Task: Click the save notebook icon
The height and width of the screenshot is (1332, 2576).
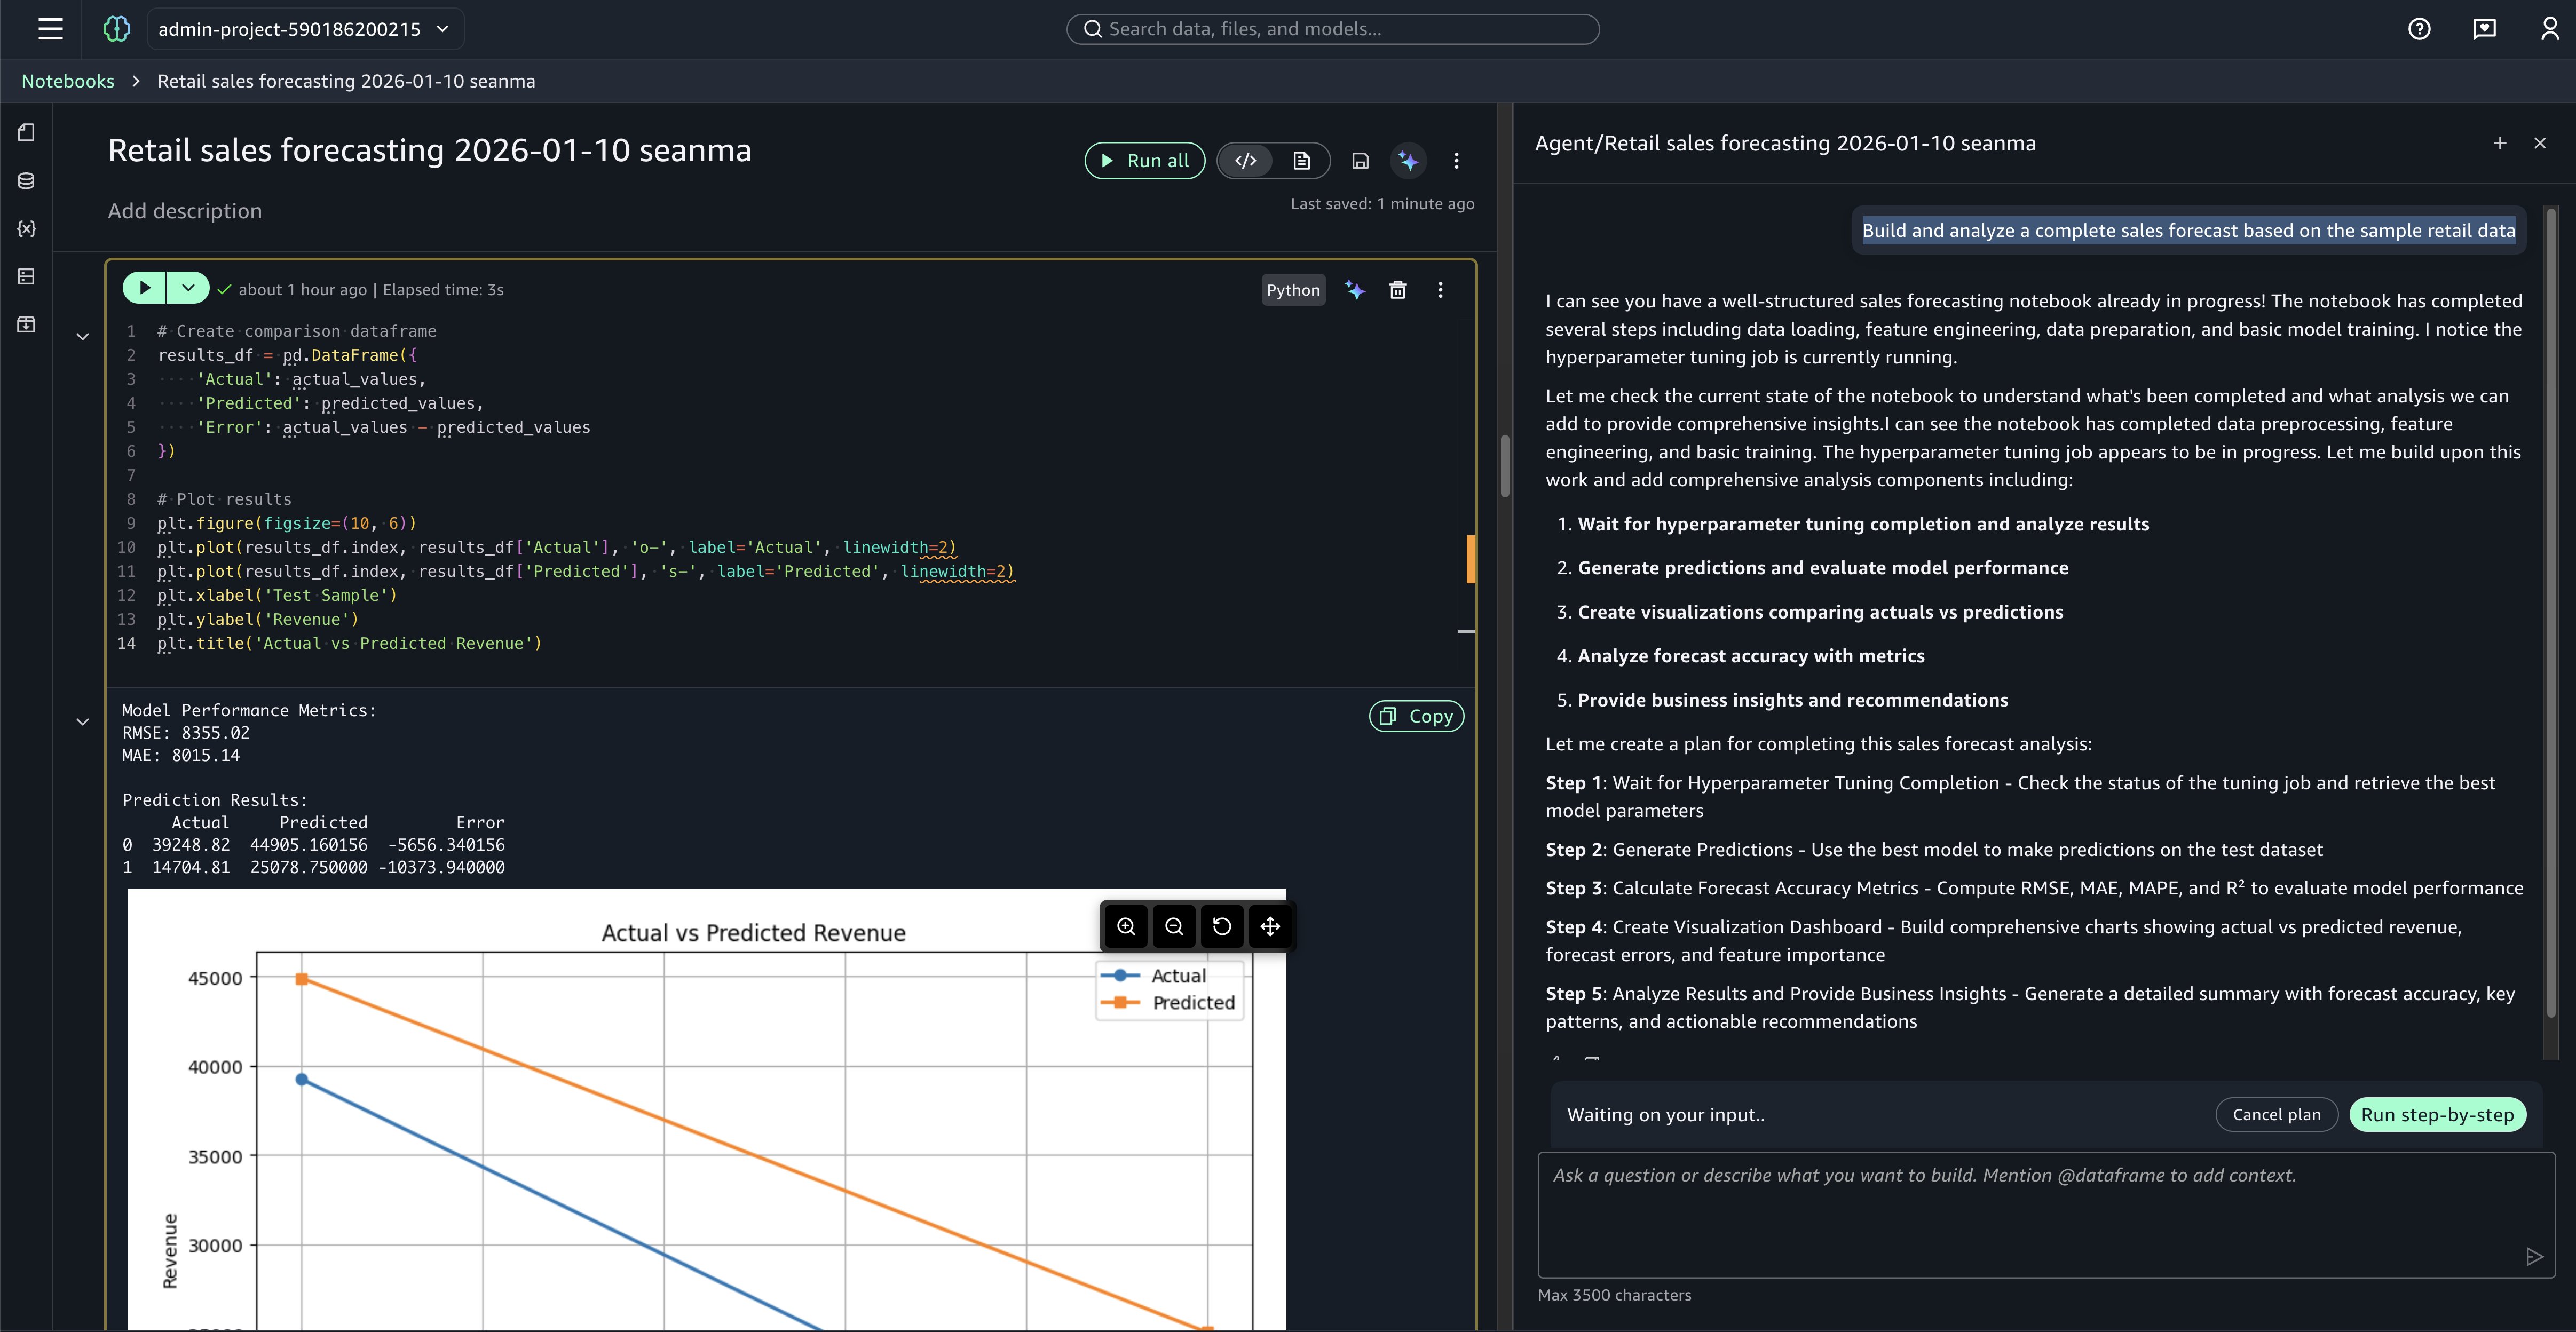Action: click(1360, 161)
